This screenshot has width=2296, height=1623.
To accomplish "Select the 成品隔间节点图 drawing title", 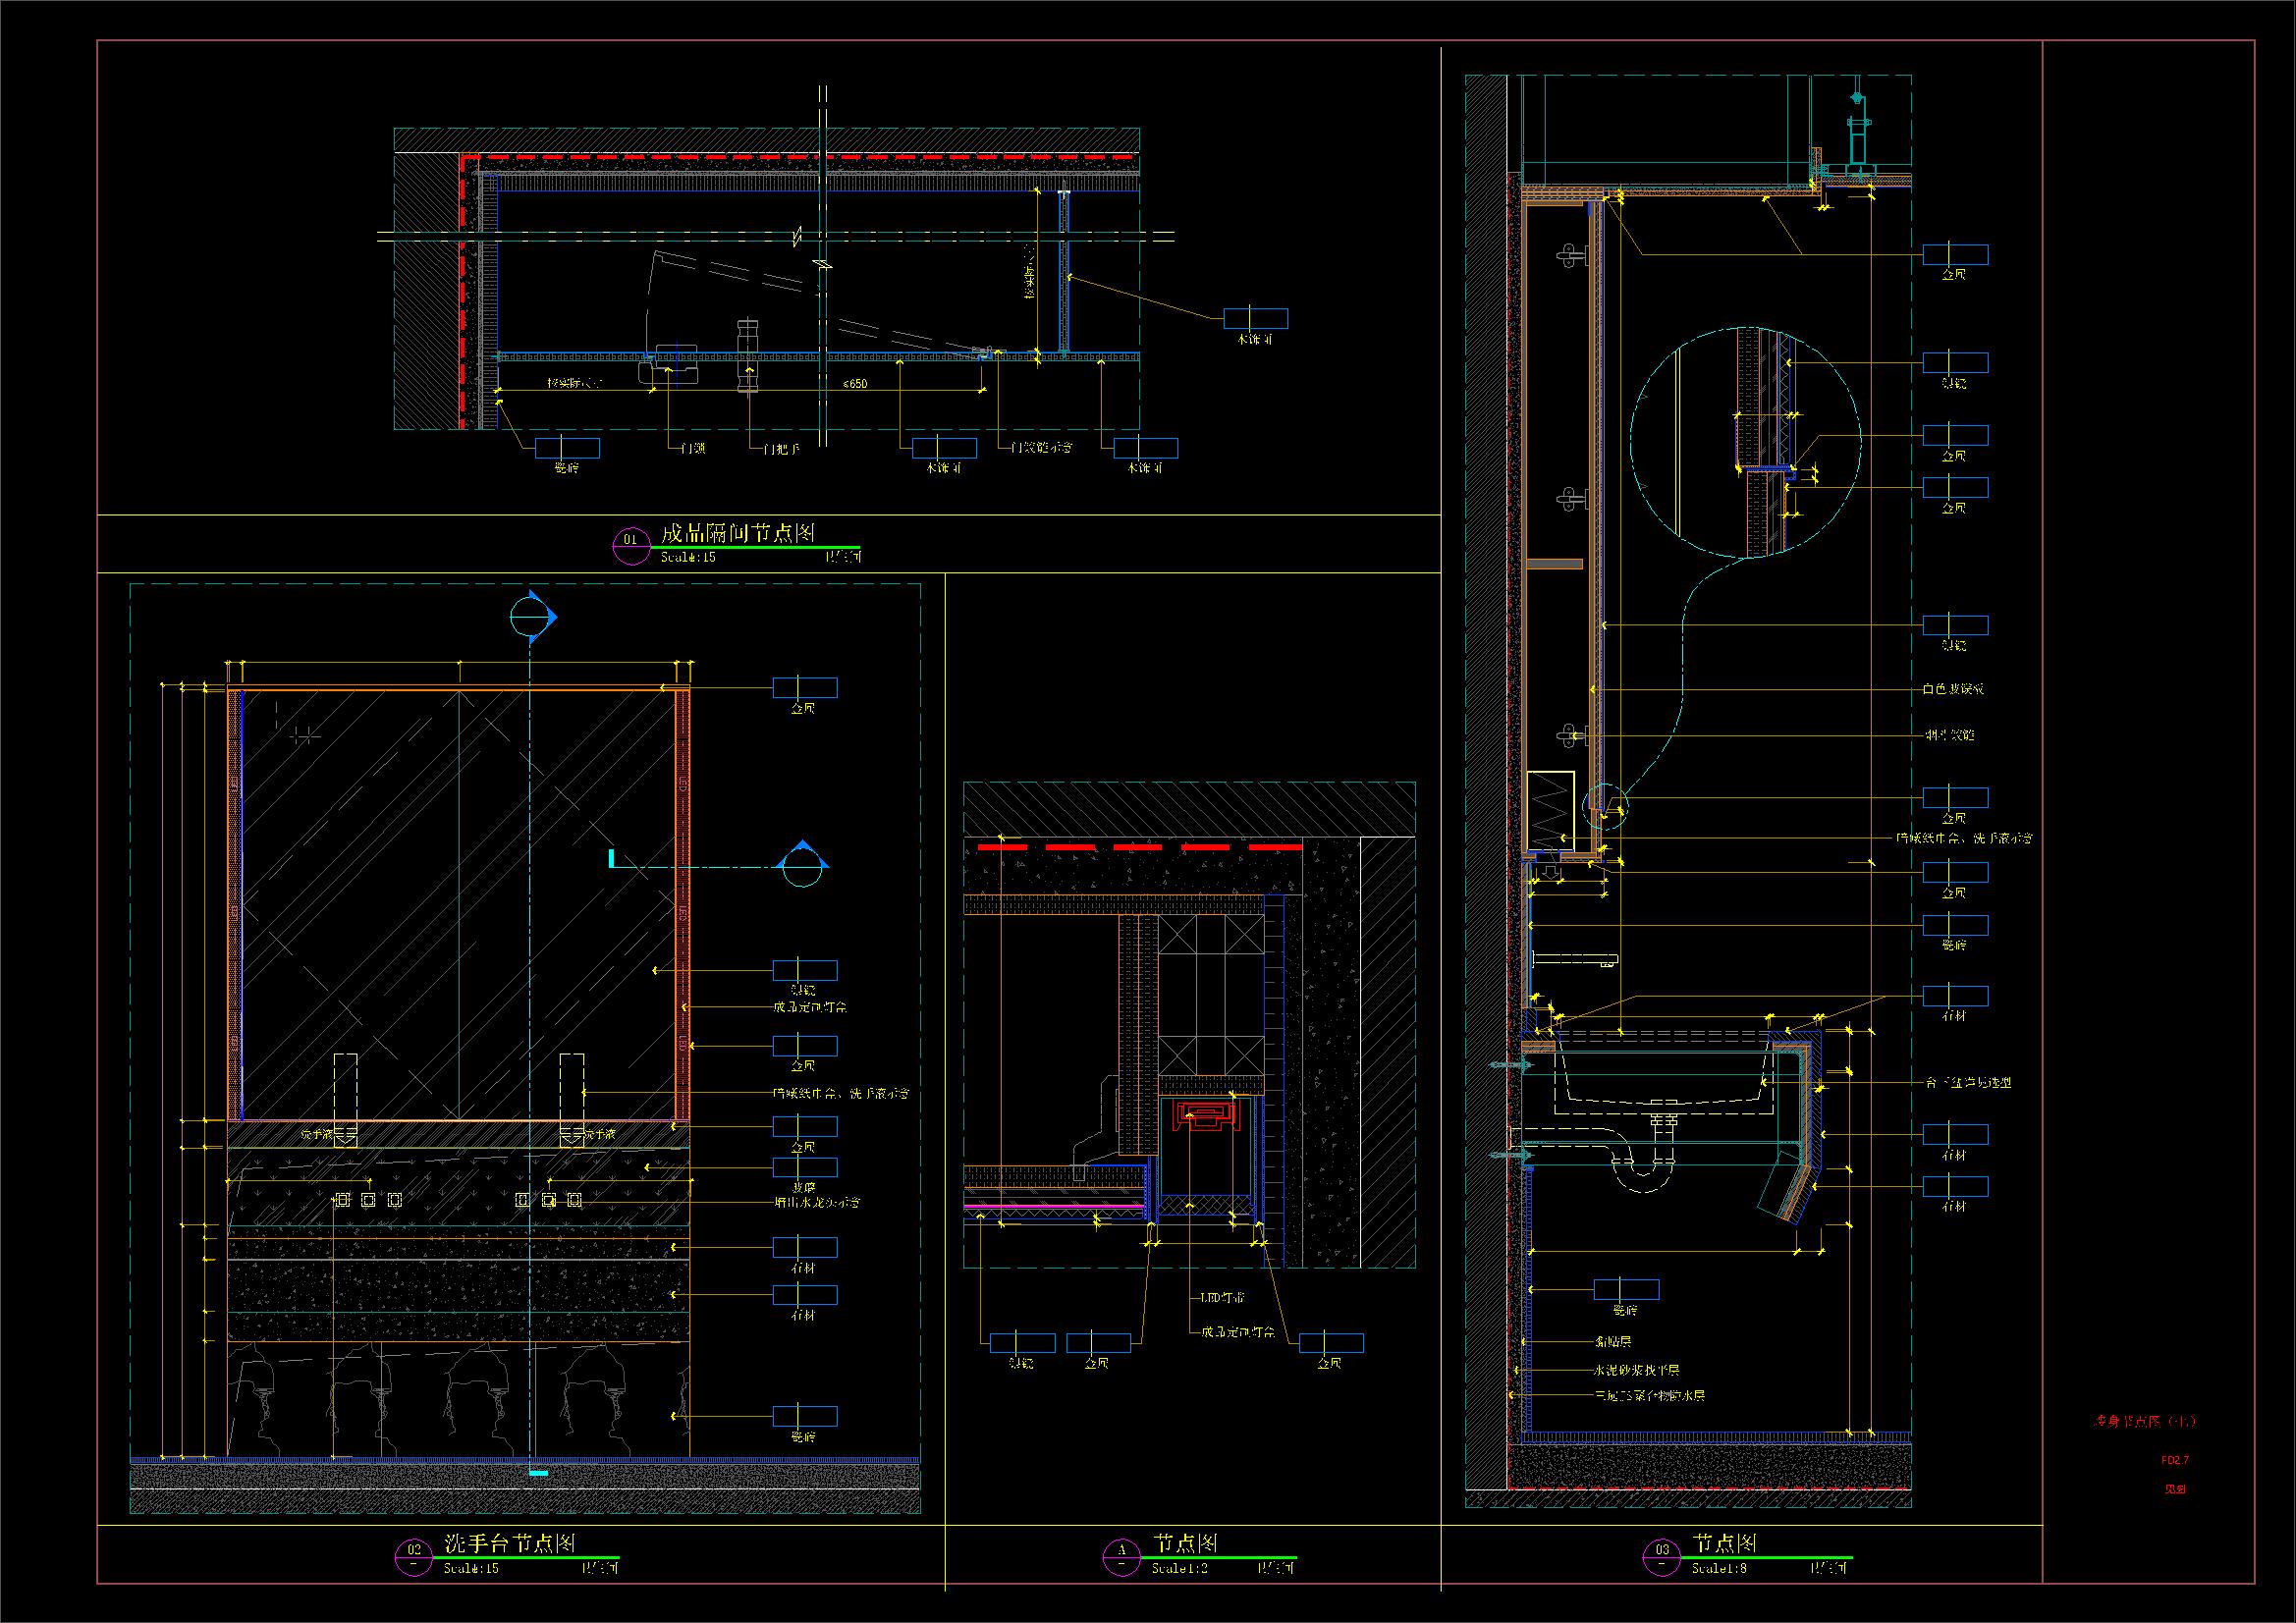I will point(738,534).
